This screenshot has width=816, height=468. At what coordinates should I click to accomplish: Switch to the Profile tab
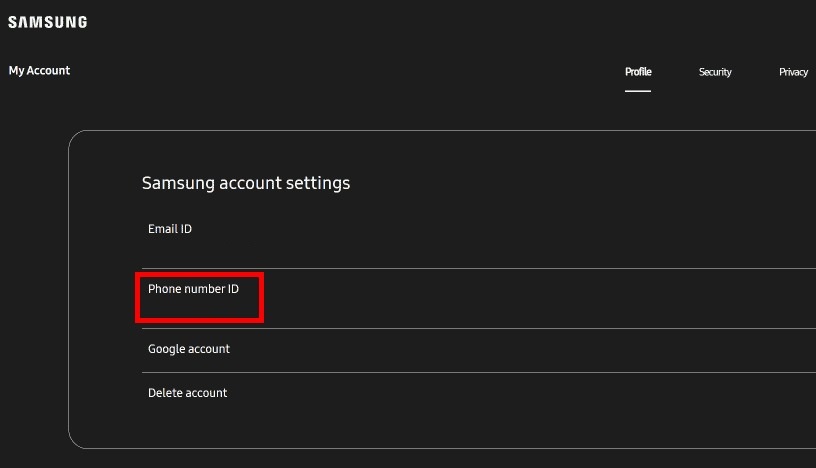pyautogui.click(x=638, y=72)
